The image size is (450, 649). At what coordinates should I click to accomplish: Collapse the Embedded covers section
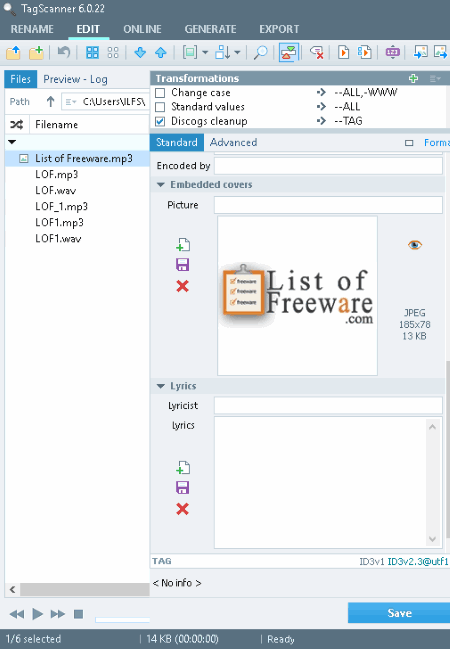[x=161, y=185]
